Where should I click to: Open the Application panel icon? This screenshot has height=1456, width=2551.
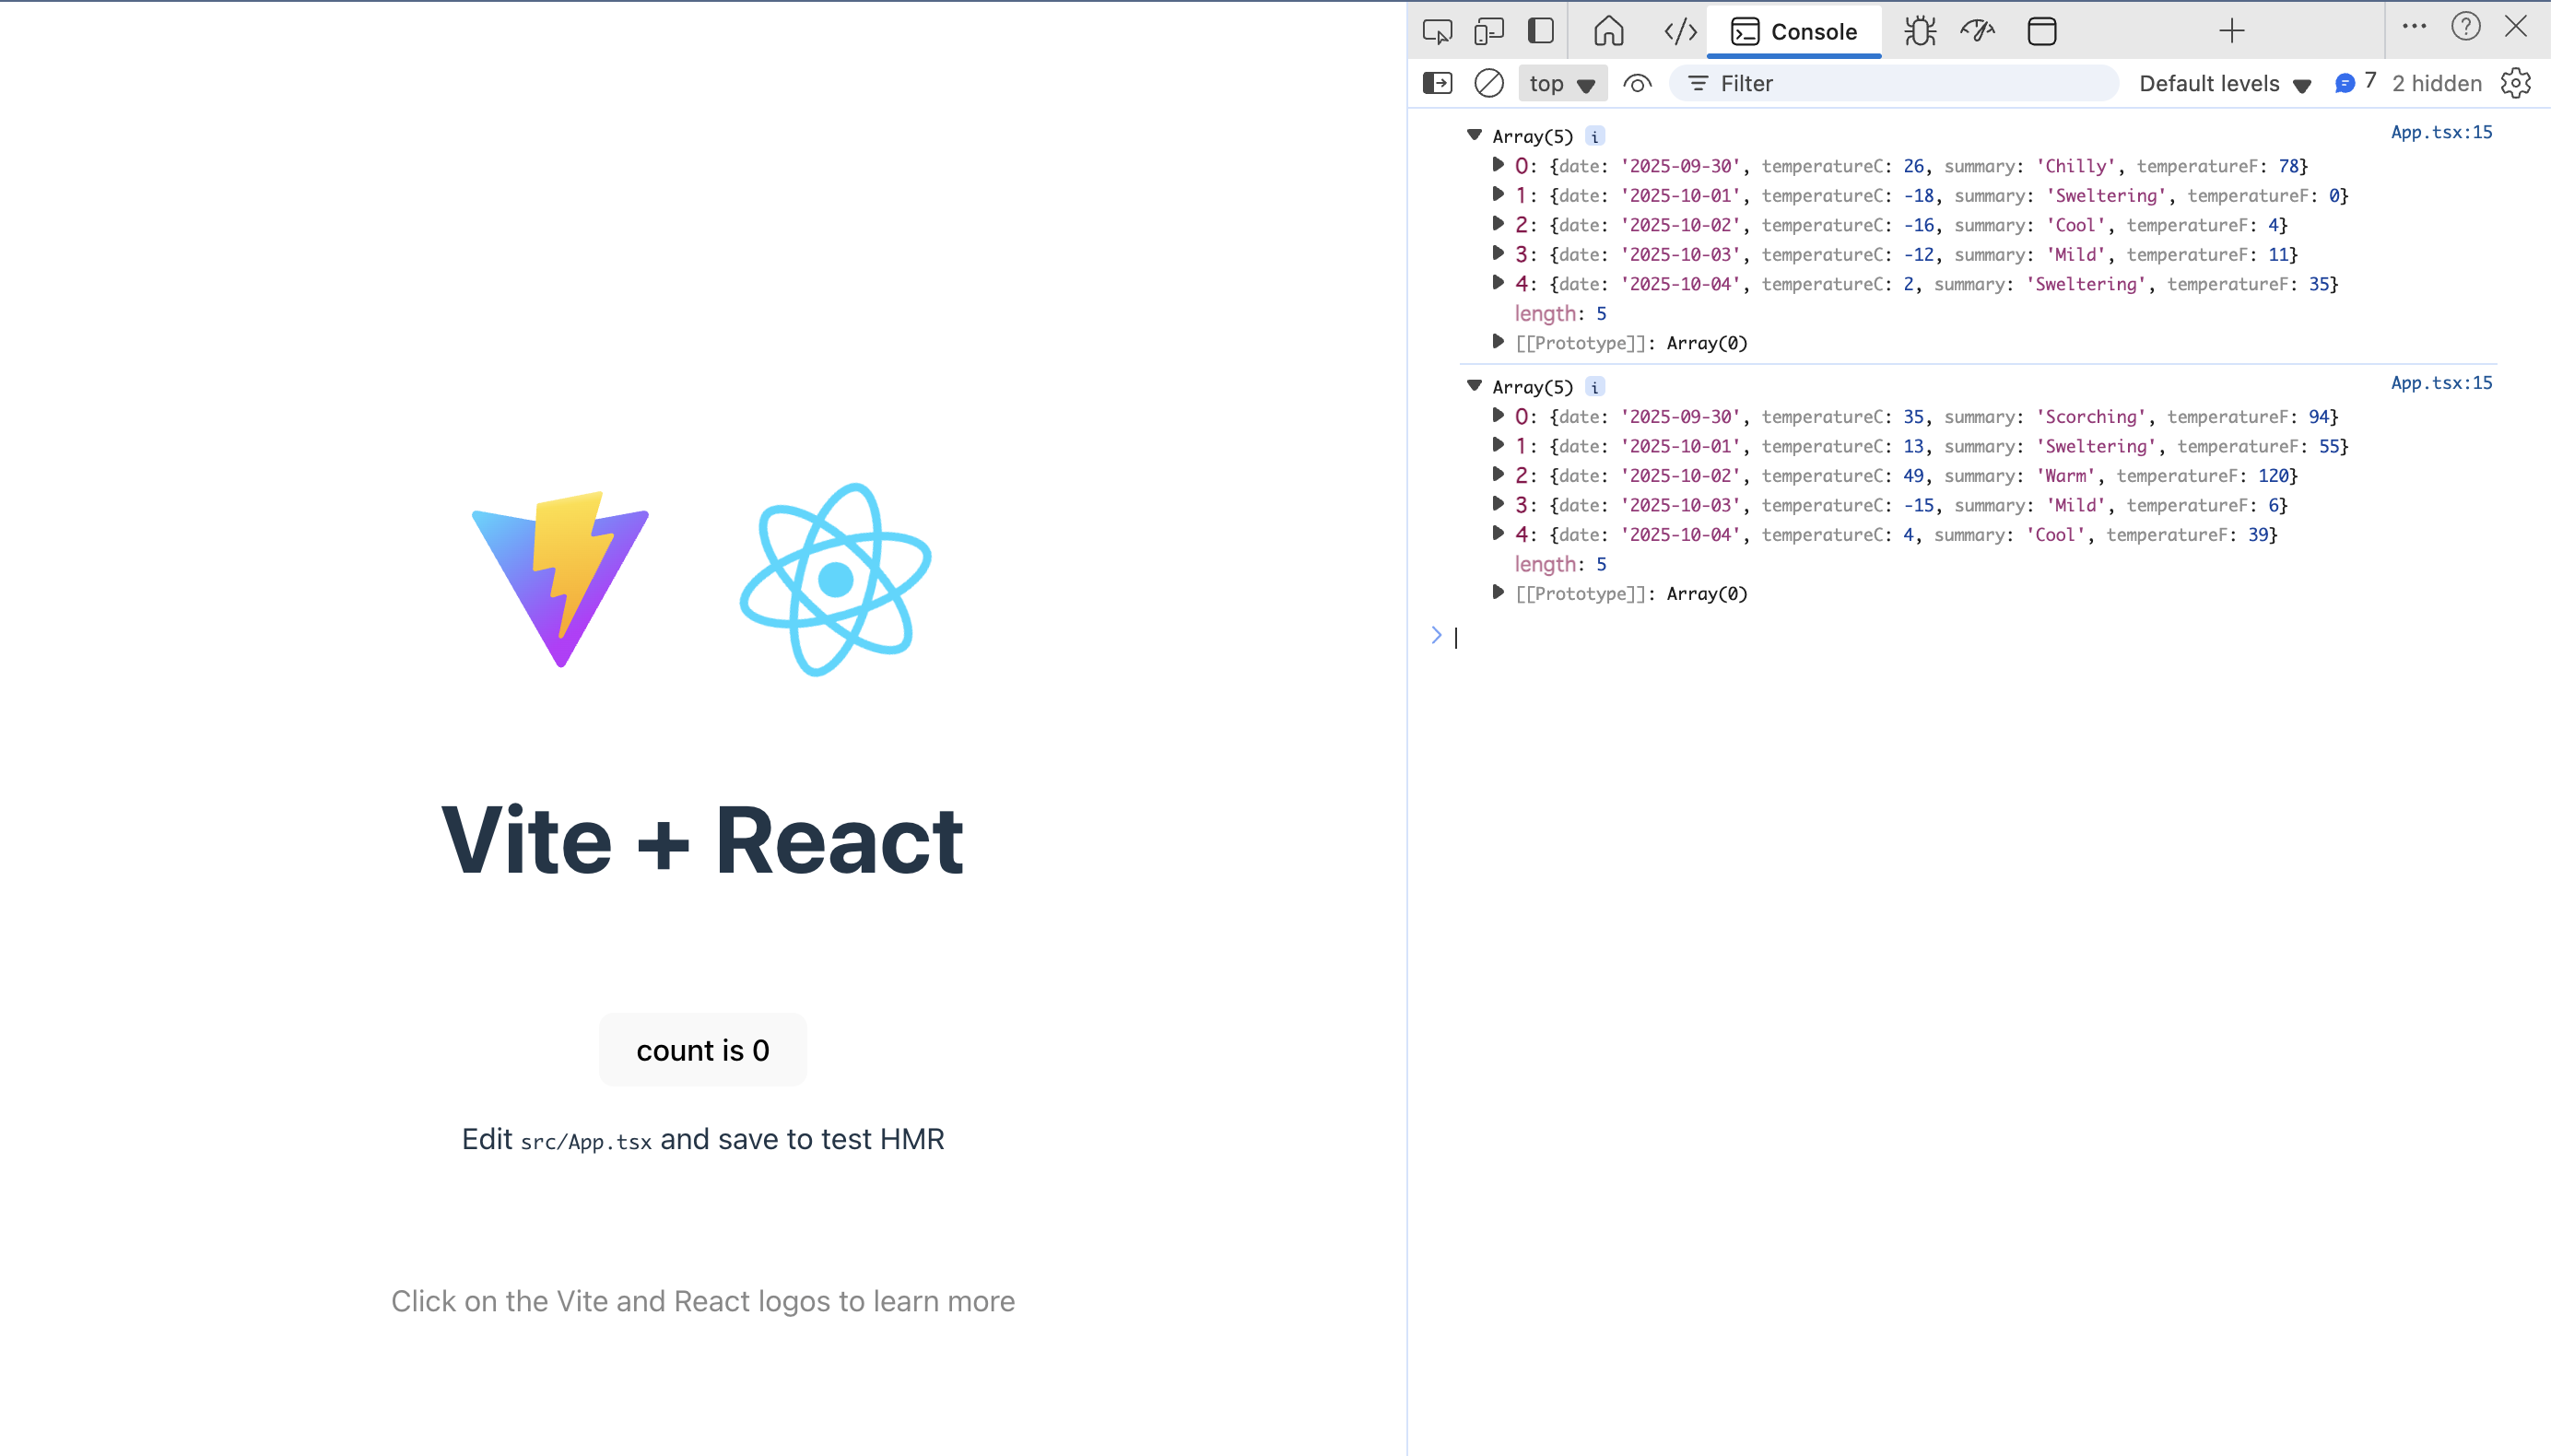click(2041, 31)
